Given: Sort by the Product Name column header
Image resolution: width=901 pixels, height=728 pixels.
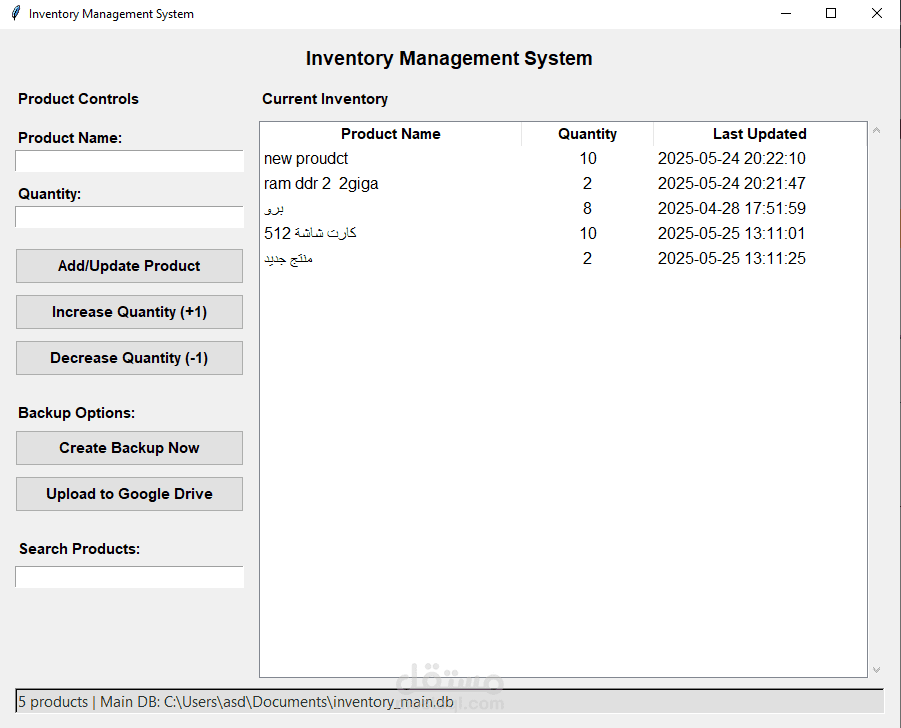Looking at the screenshot, I should 391,134.
